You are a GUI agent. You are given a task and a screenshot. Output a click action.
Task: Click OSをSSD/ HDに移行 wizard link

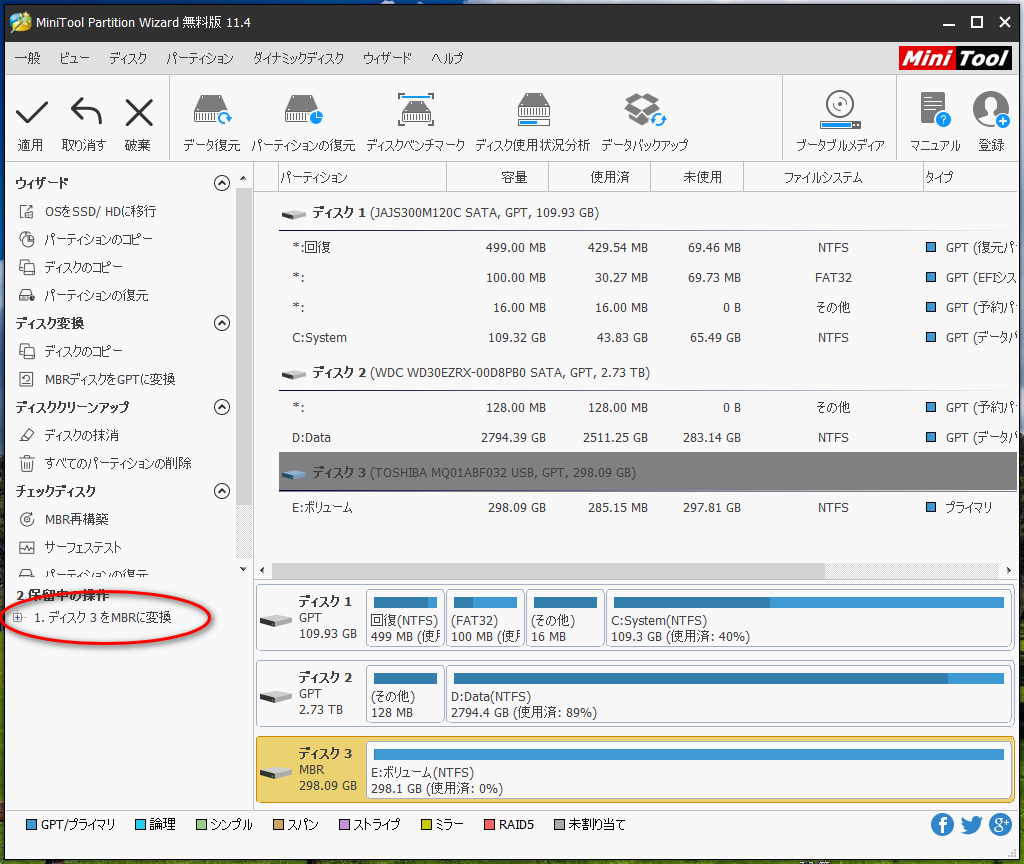click(x=100, y=211)
